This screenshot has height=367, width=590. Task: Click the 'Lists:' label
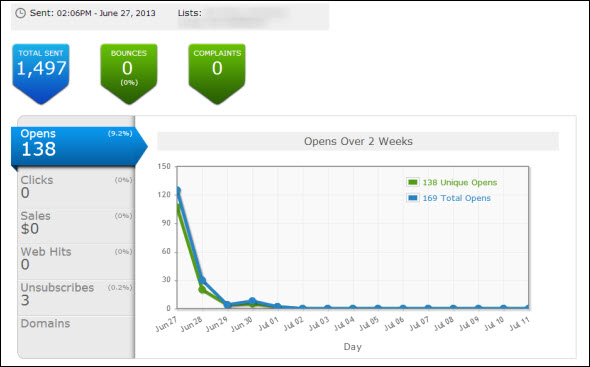pyautogui.click(x=189, y=13)
